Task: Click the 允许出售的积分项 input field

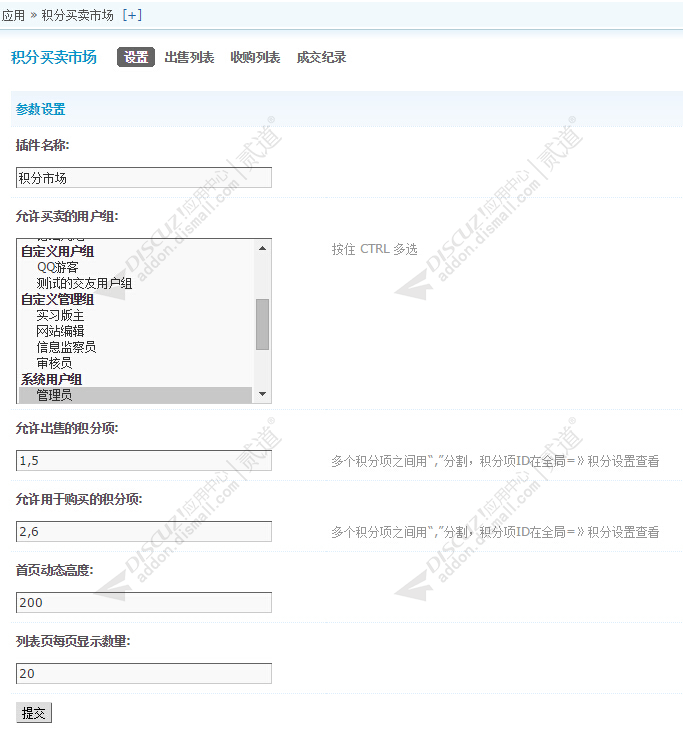Action: click(x=144, y=461)
